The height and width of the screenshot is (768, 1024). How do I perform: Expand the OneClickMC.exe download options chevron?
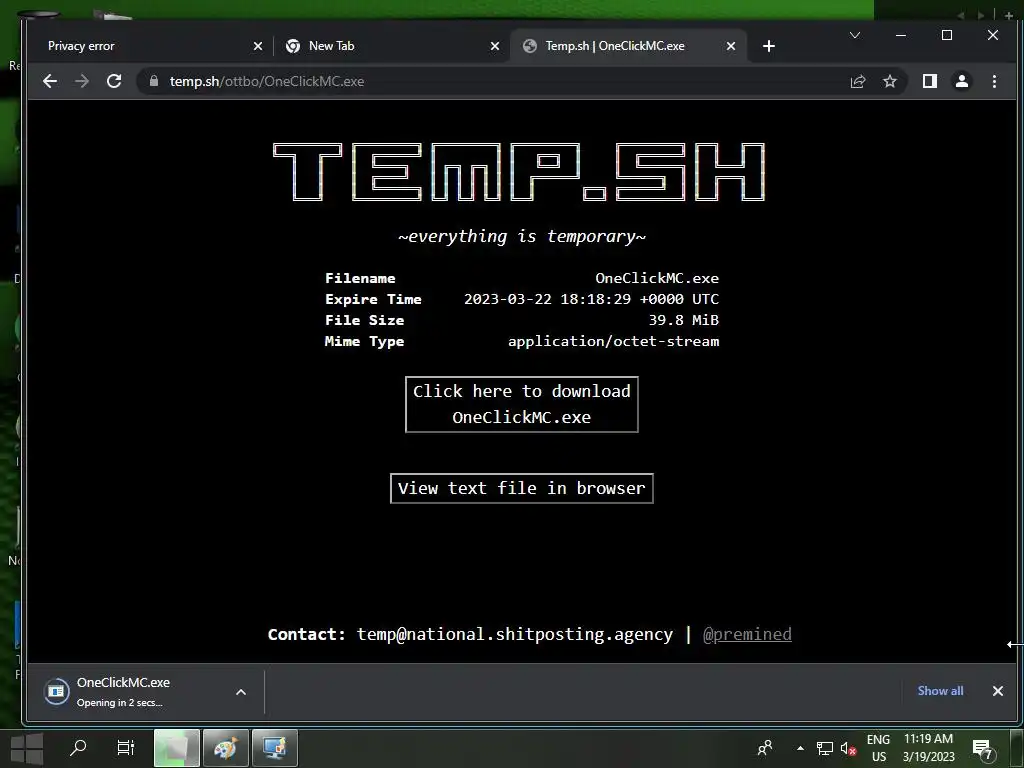tap(241, 692)
